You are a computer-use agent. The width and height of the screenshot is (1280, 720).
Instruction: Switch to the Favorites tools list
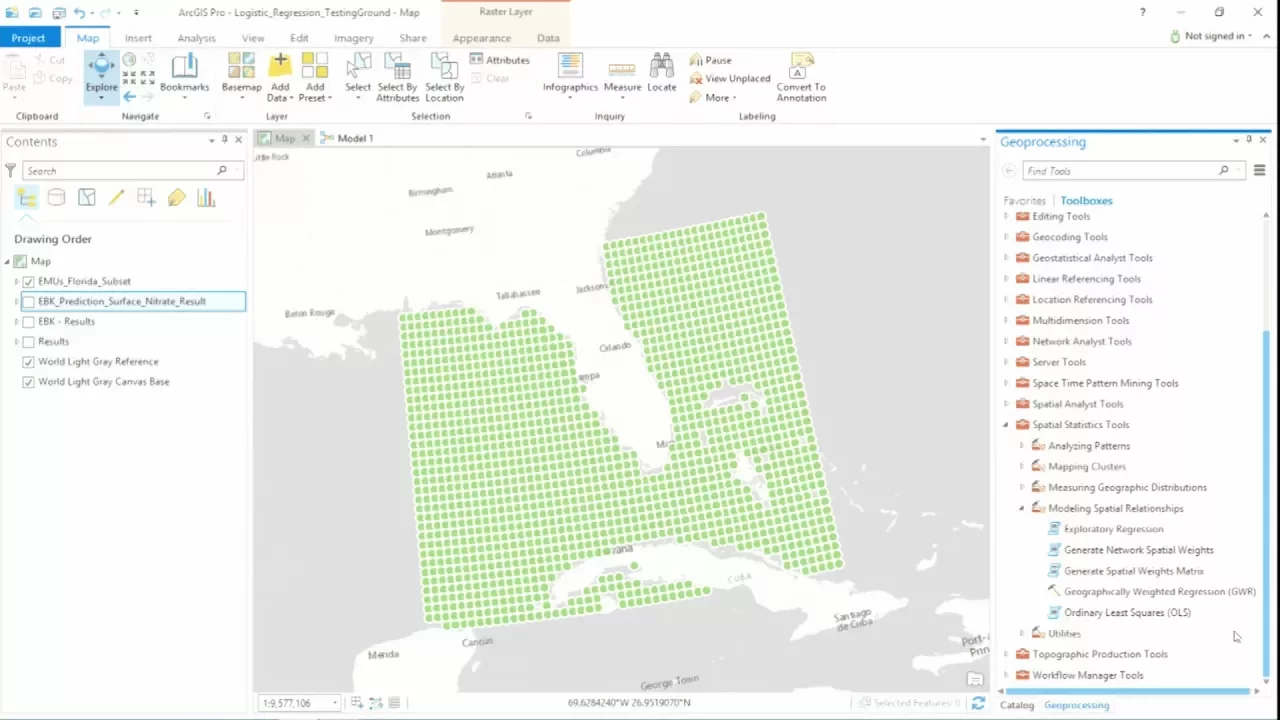[x=1024, y=201]
